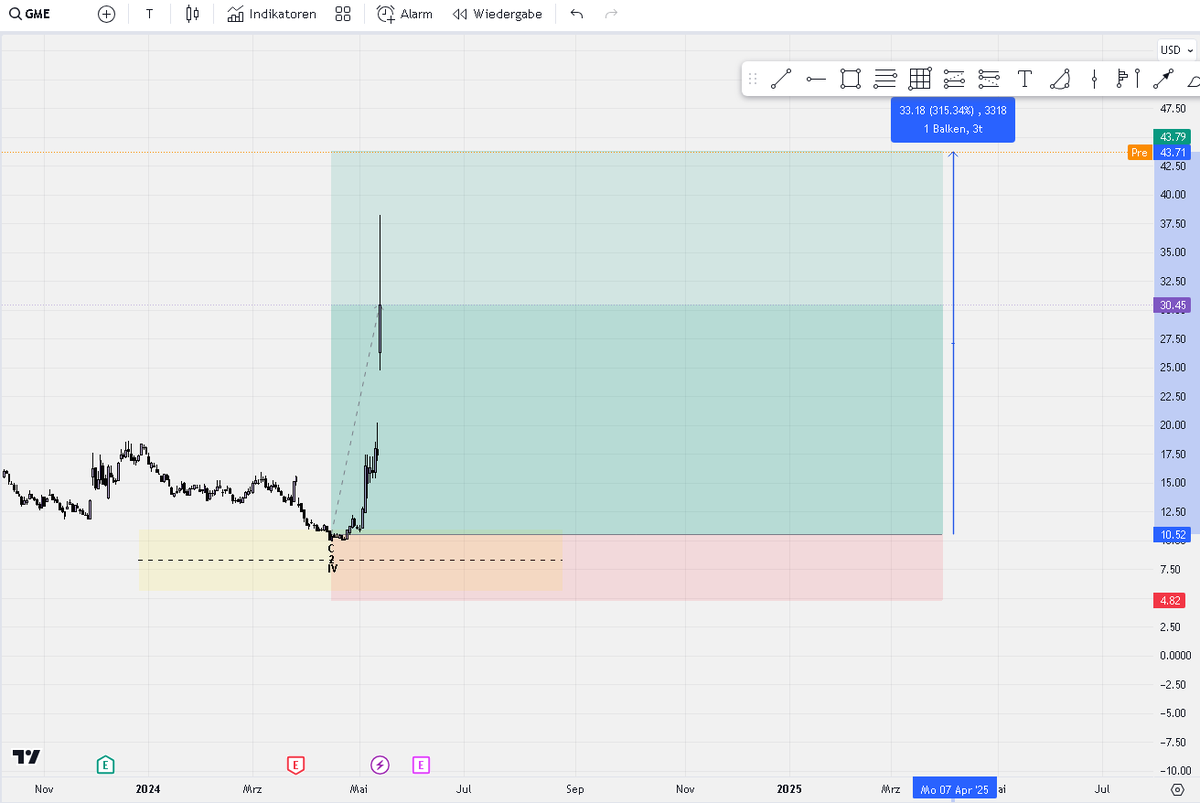Open the Indikatoren menu
Image resolution: width=1200 pixels, height=803 pixels.
point(272,14)
